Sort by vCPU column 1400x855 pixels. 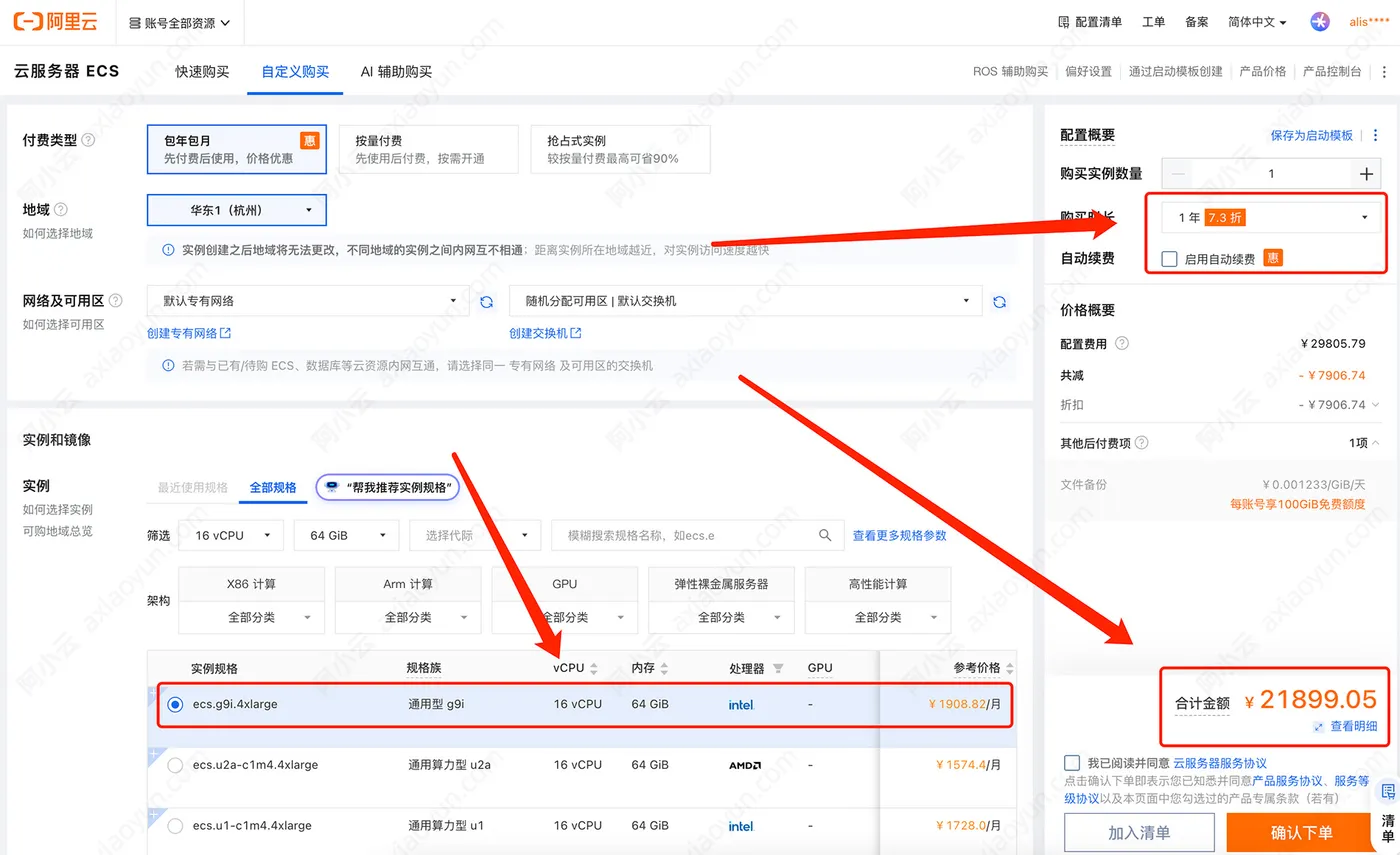point(594,668)
